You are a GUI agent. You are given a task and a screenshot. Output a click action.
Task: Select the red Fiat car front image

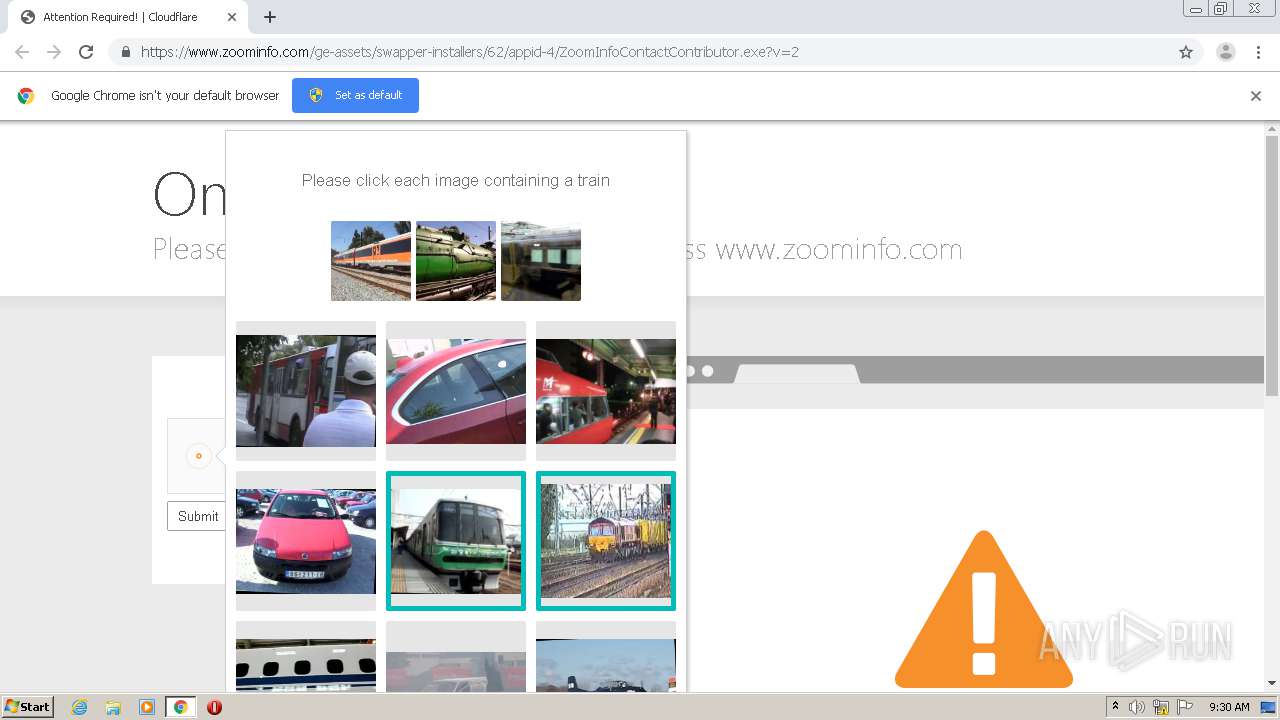click(x=306, y=541)
